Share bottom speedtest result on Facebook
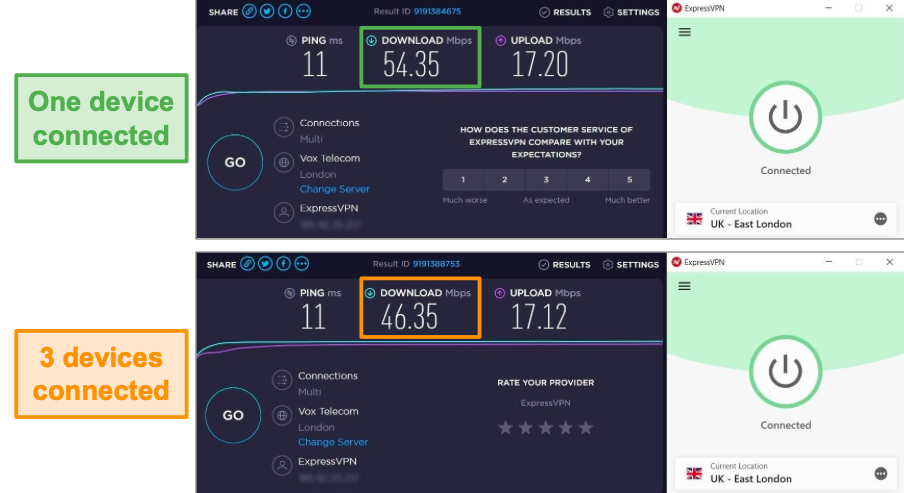904x493 pixels. (283, 264)
